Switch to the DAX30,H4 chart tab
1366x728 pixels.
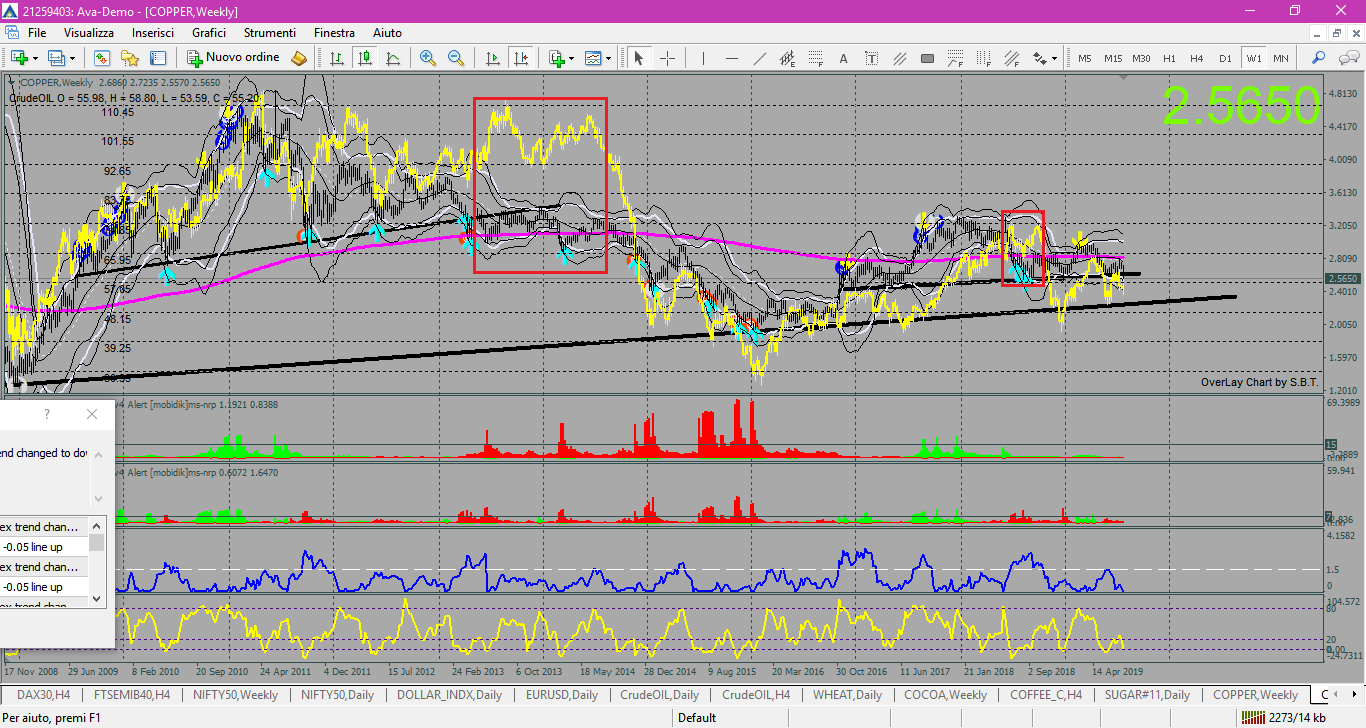43,694
